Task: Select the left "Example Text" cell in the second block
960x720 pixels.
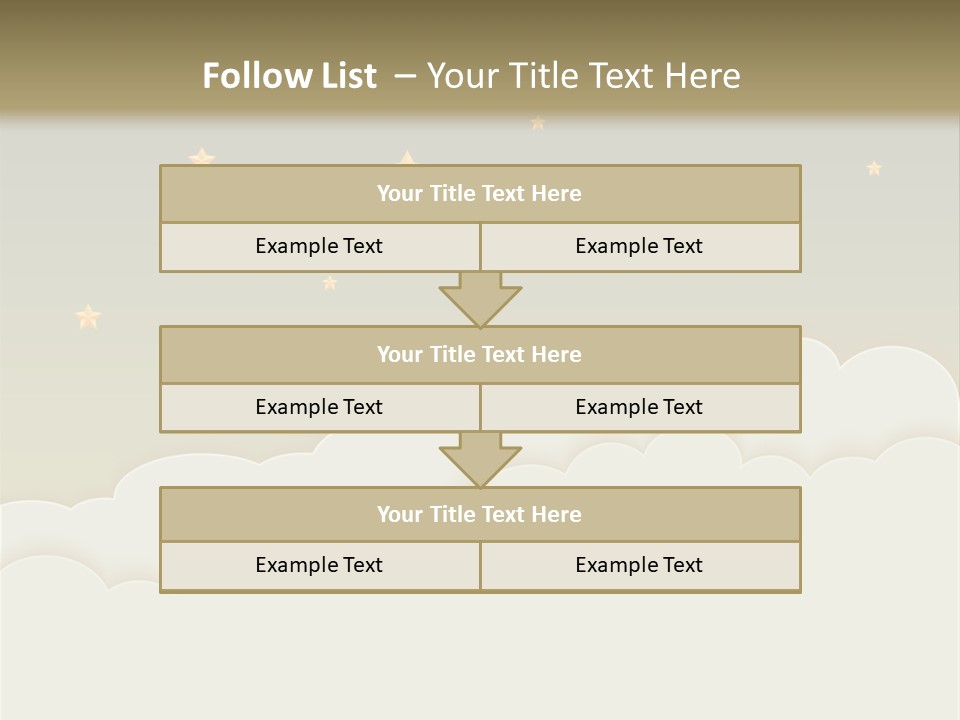Action: coord(319,407)
